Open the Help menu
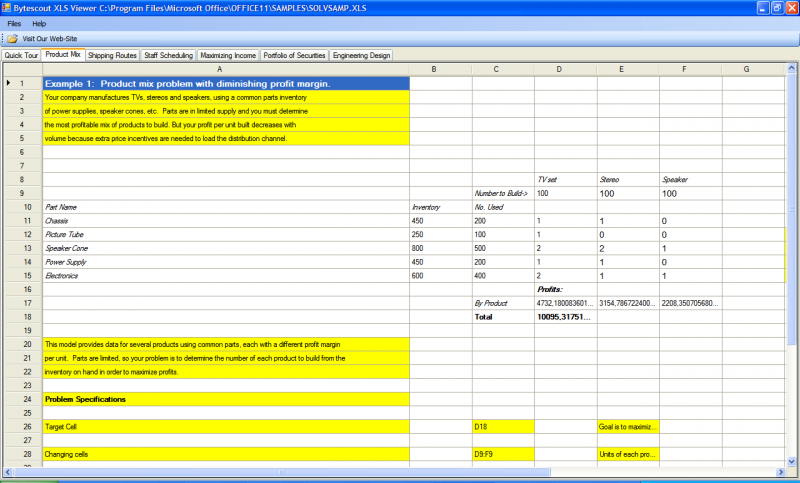This screenshot has width=800, height=483. [39, 23]
